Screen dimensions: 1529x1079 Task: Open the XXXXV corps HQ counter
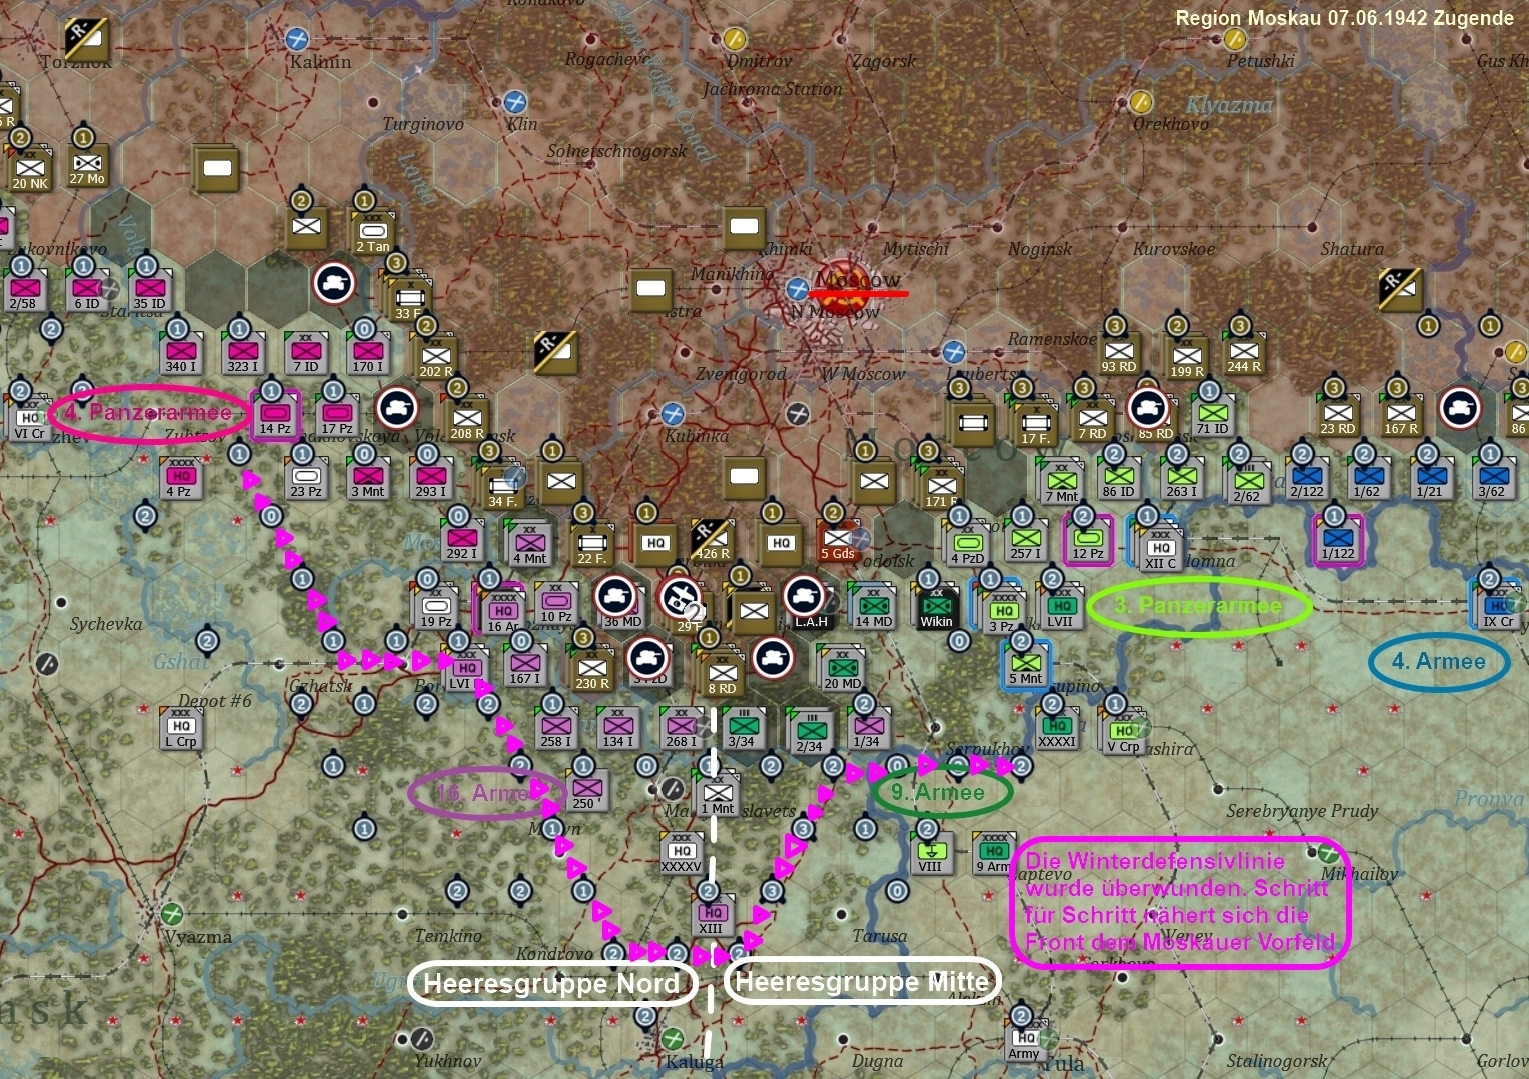click(682, 852)
